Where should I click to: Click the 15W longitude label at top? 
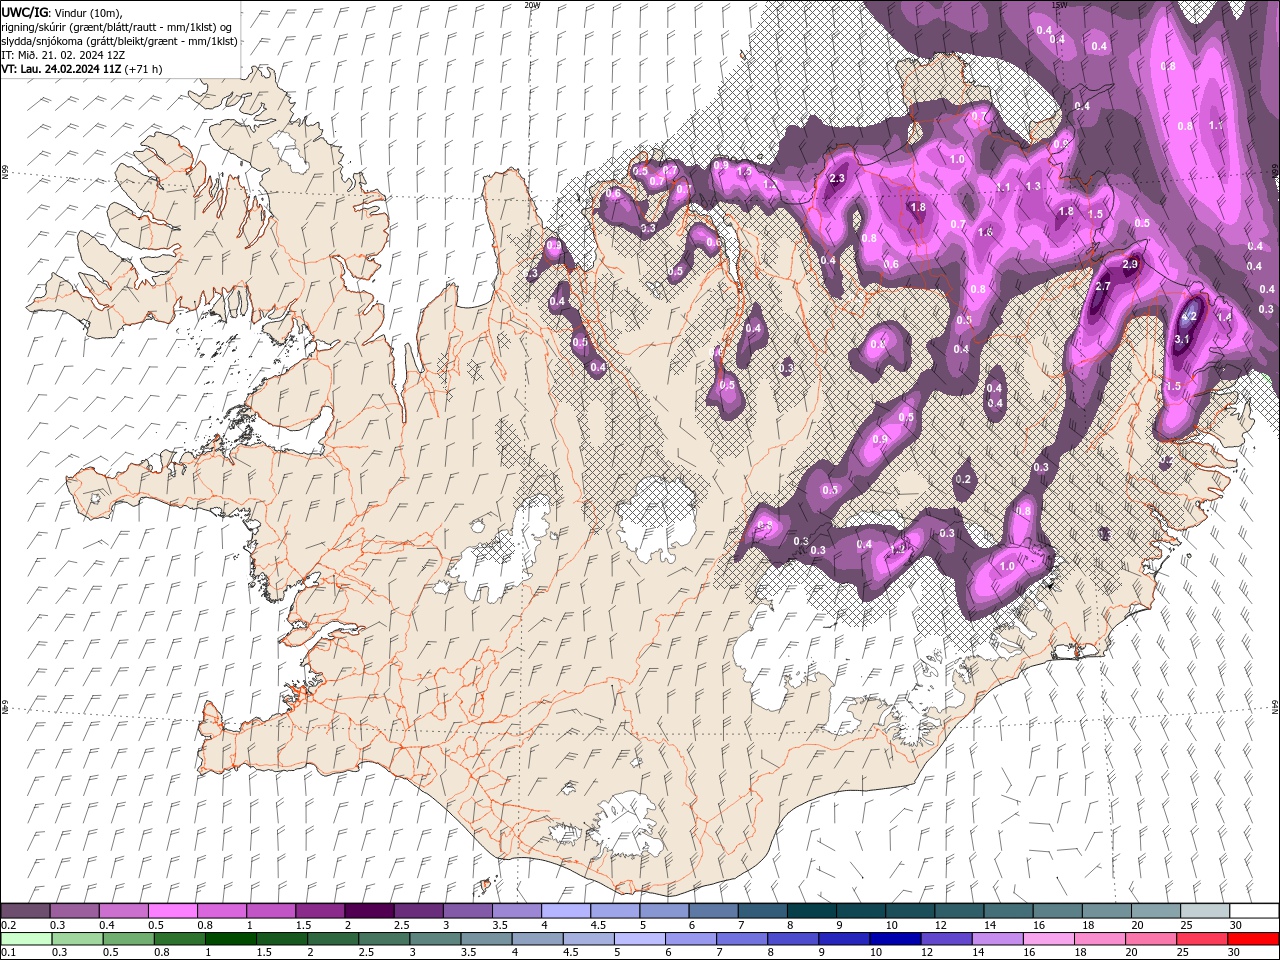coord(1060,5)
